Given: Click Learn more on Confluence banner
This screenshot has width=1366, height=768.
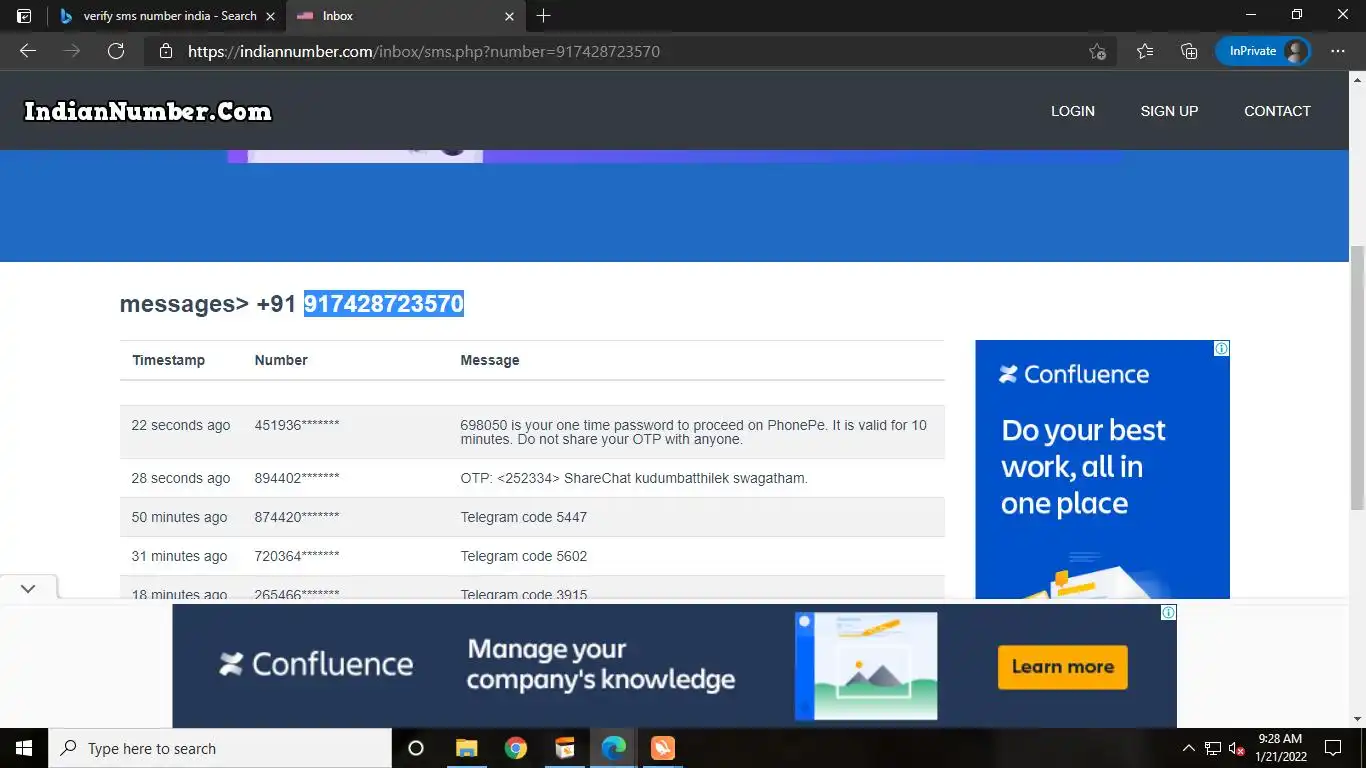Looking at the screenshot, I should (x=1062, y=667).
